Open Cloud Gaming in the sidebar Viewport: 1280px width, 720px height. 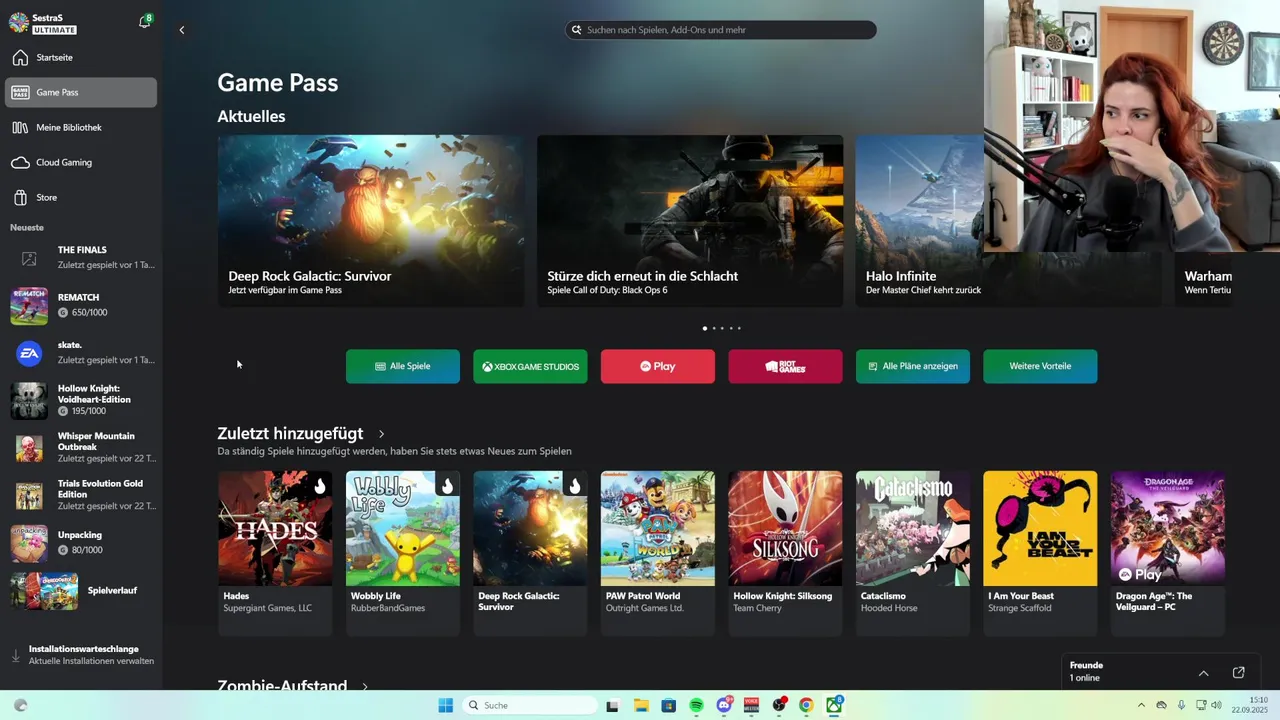[x=81, y=162]
